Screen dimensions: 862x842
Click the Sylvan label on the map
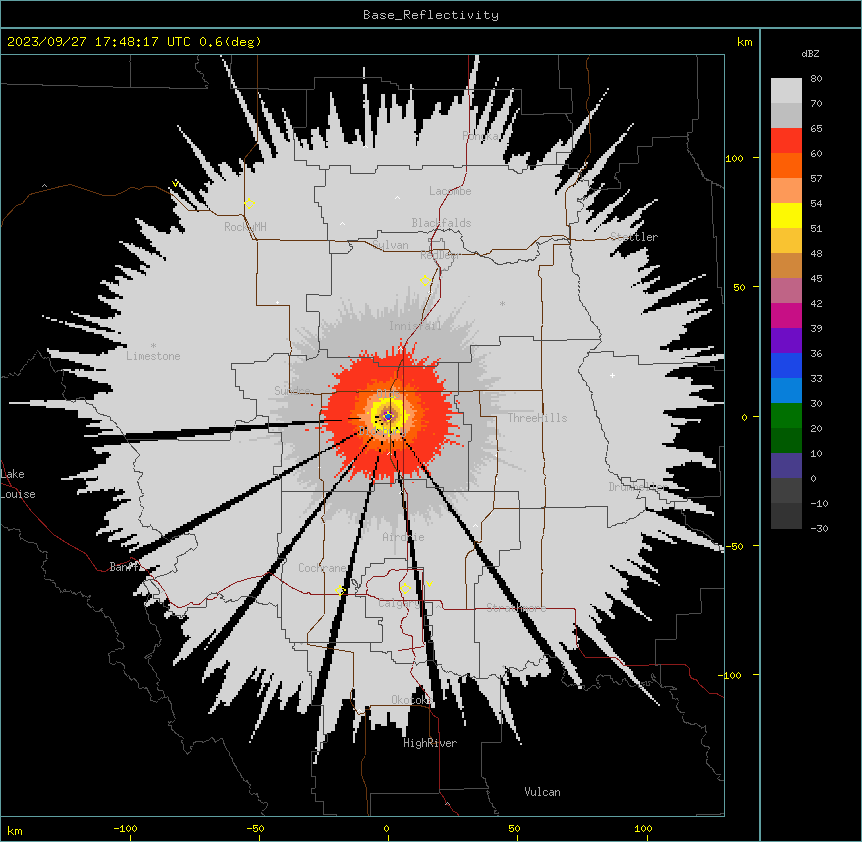tap(390, 245)
